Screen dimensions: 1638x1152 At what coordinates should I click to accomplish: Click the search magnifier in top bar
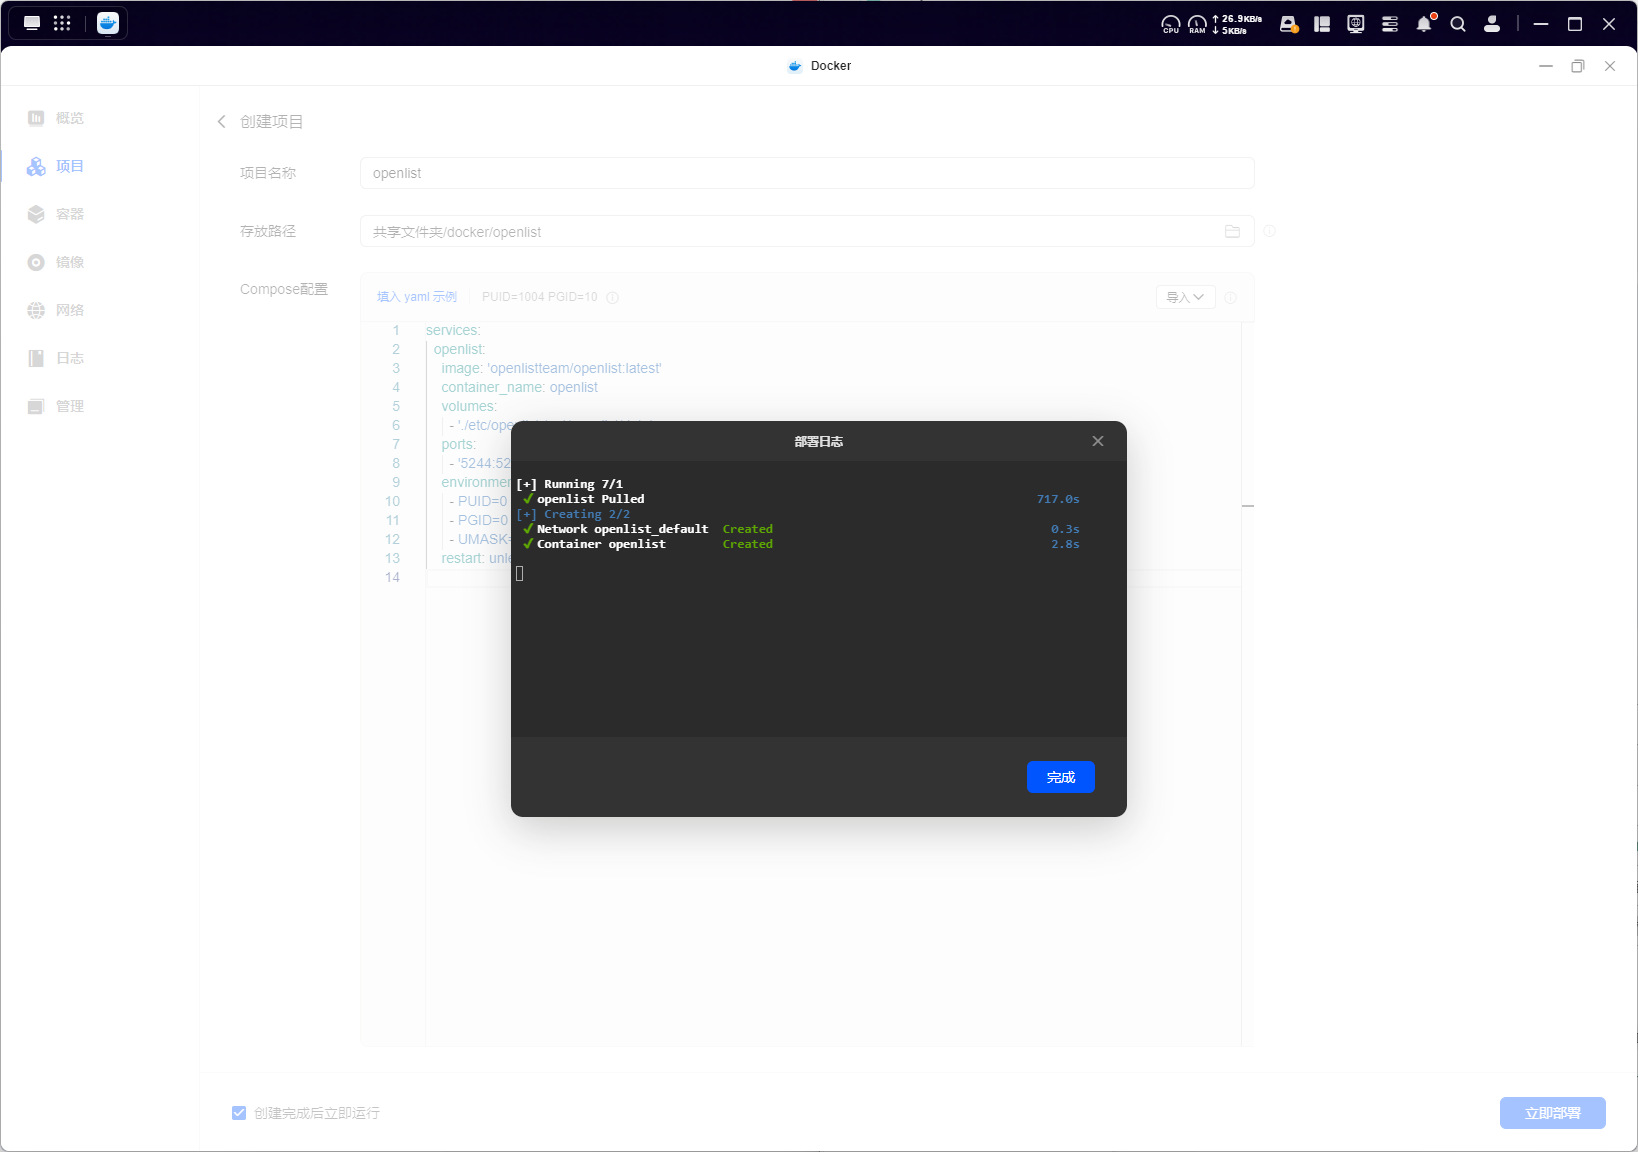pyautogui.click(x=1458, y=24)
